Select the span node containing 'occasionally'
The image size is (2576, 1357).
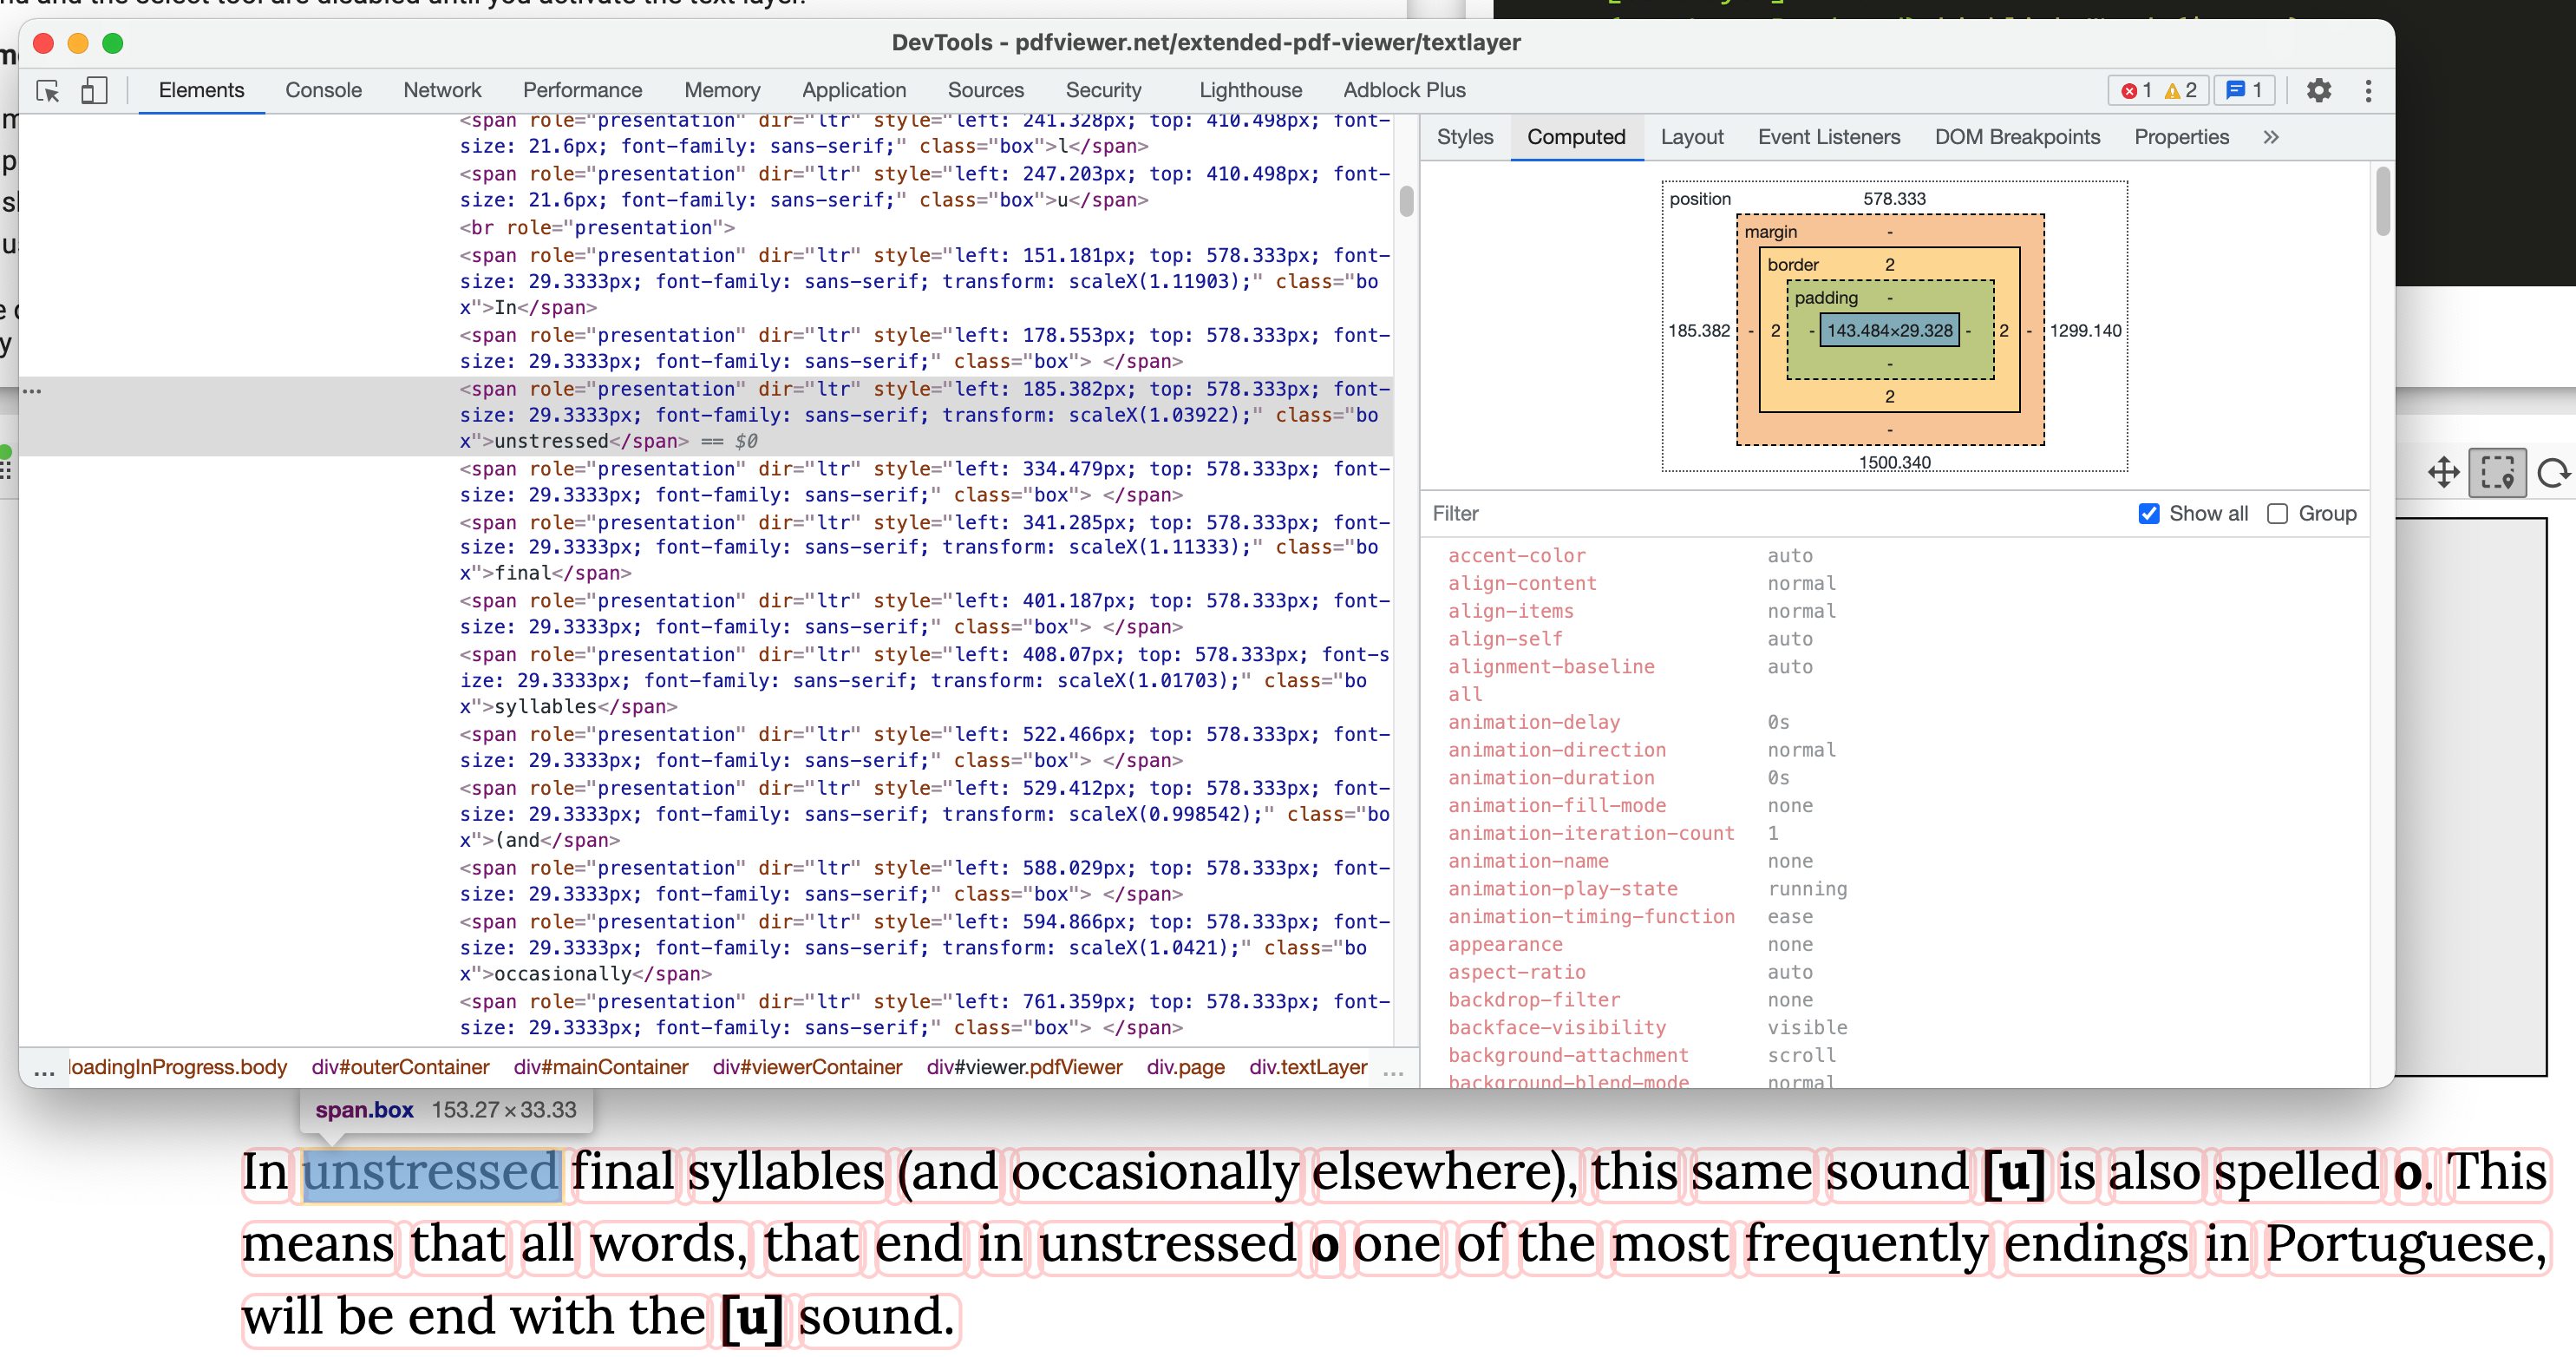[924, 948]
